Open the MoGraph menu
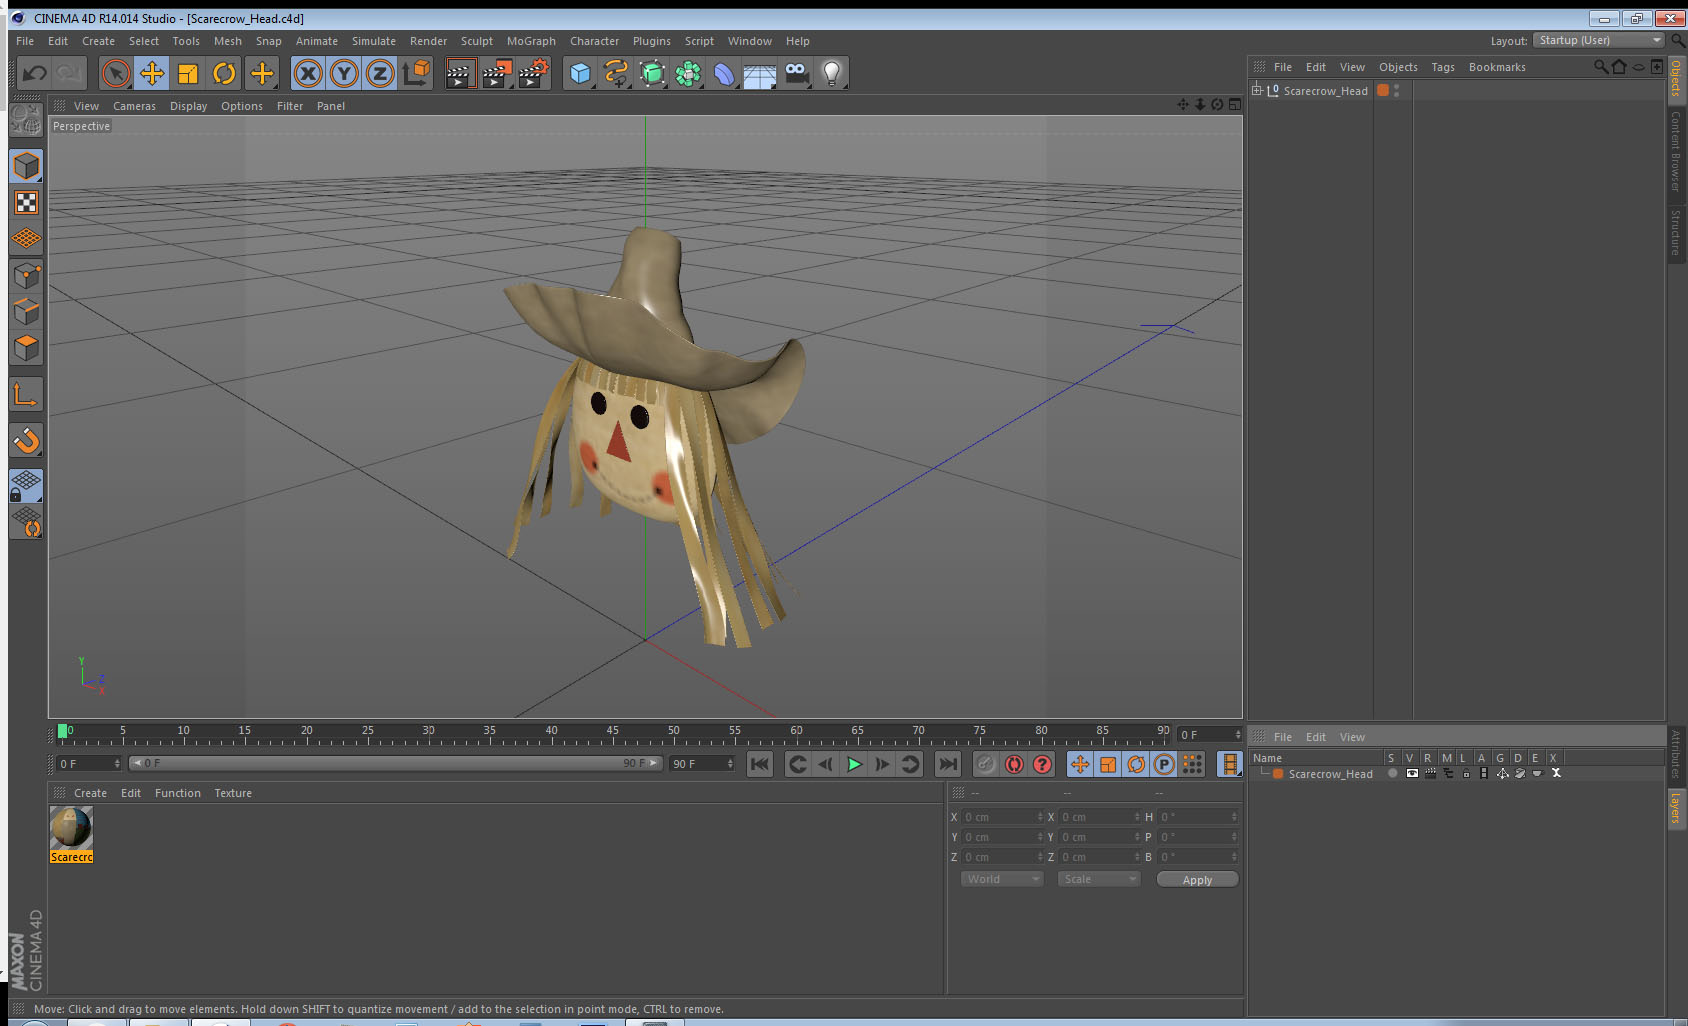This screenshot has width=1688, height=1026. click(x=531, y=41)
